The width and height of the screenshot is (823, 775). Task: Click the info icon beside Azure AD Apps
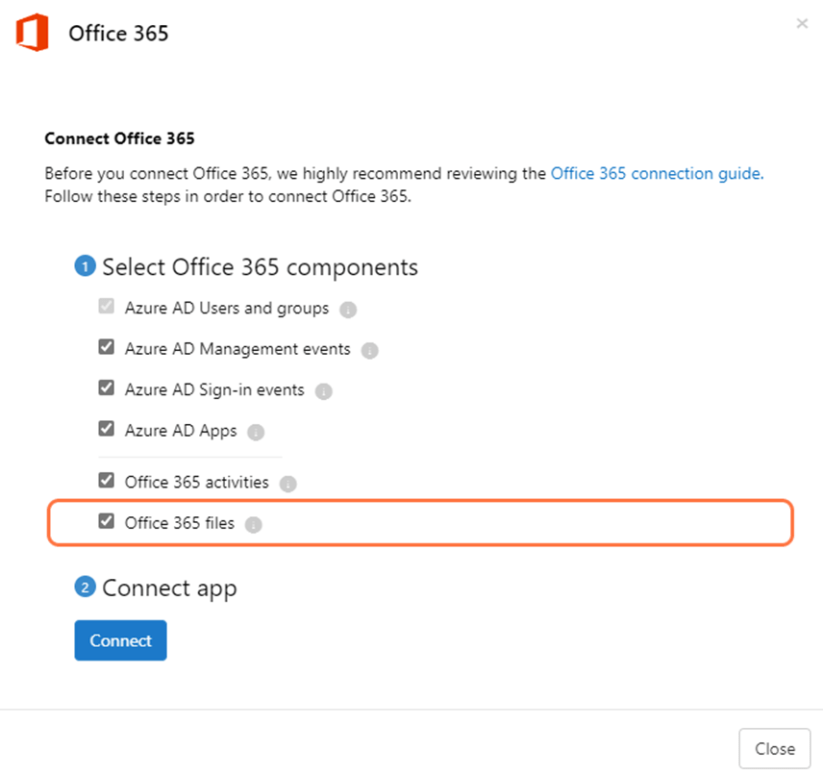[257, 432]
